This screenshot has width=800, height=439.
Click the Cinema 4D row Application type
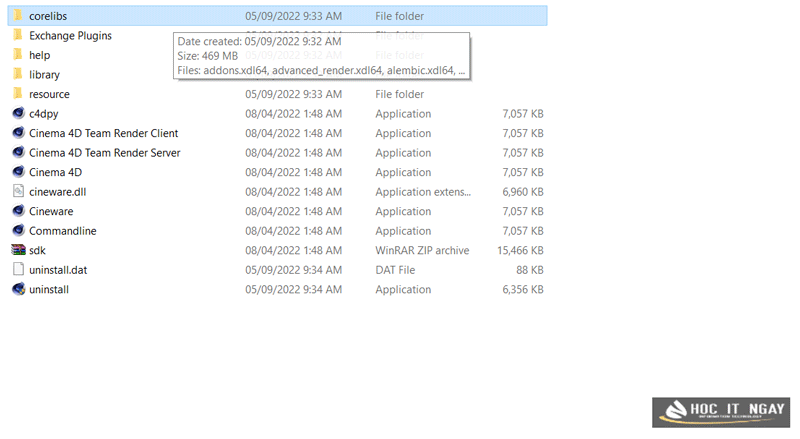coord(403,173)
